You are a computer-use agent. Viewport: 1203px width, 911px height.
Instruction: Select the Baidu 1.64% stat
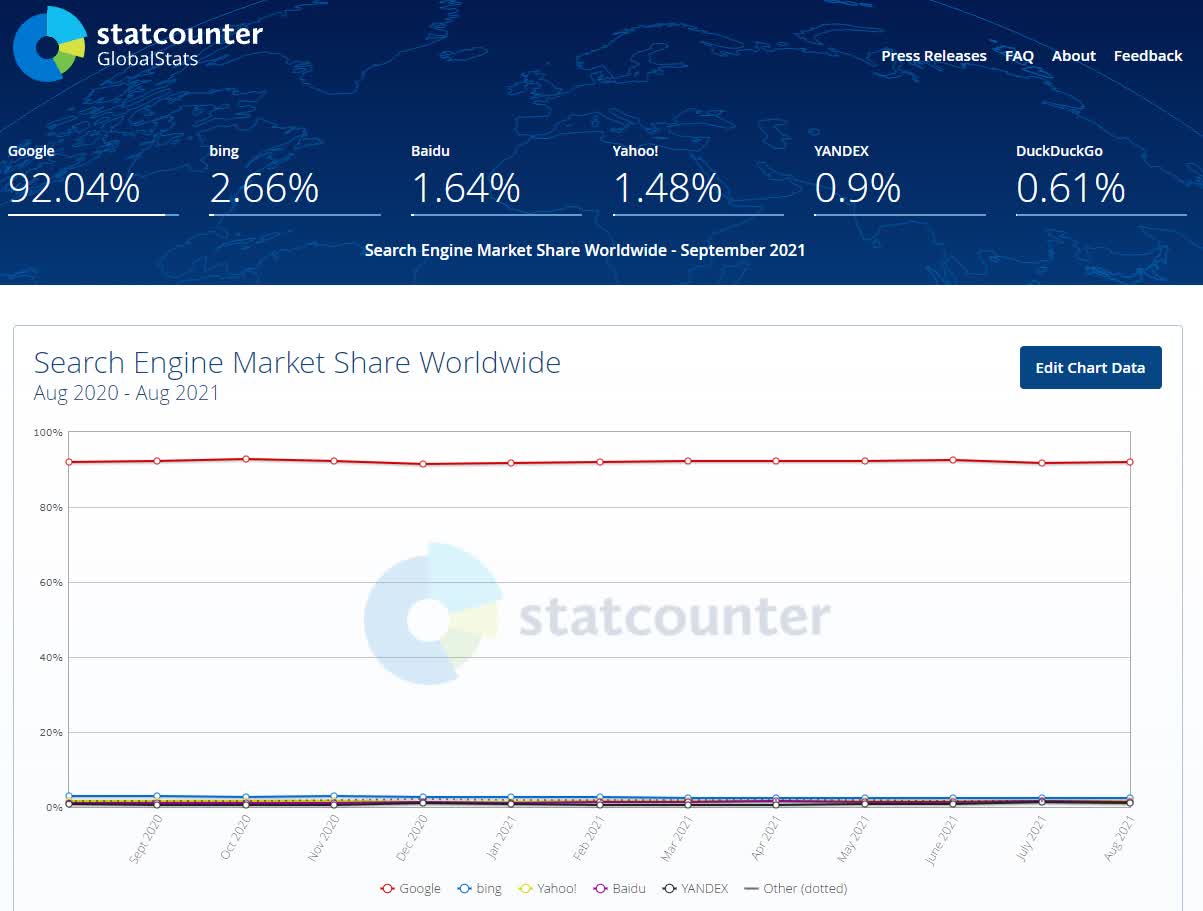(x=496, y=179)
